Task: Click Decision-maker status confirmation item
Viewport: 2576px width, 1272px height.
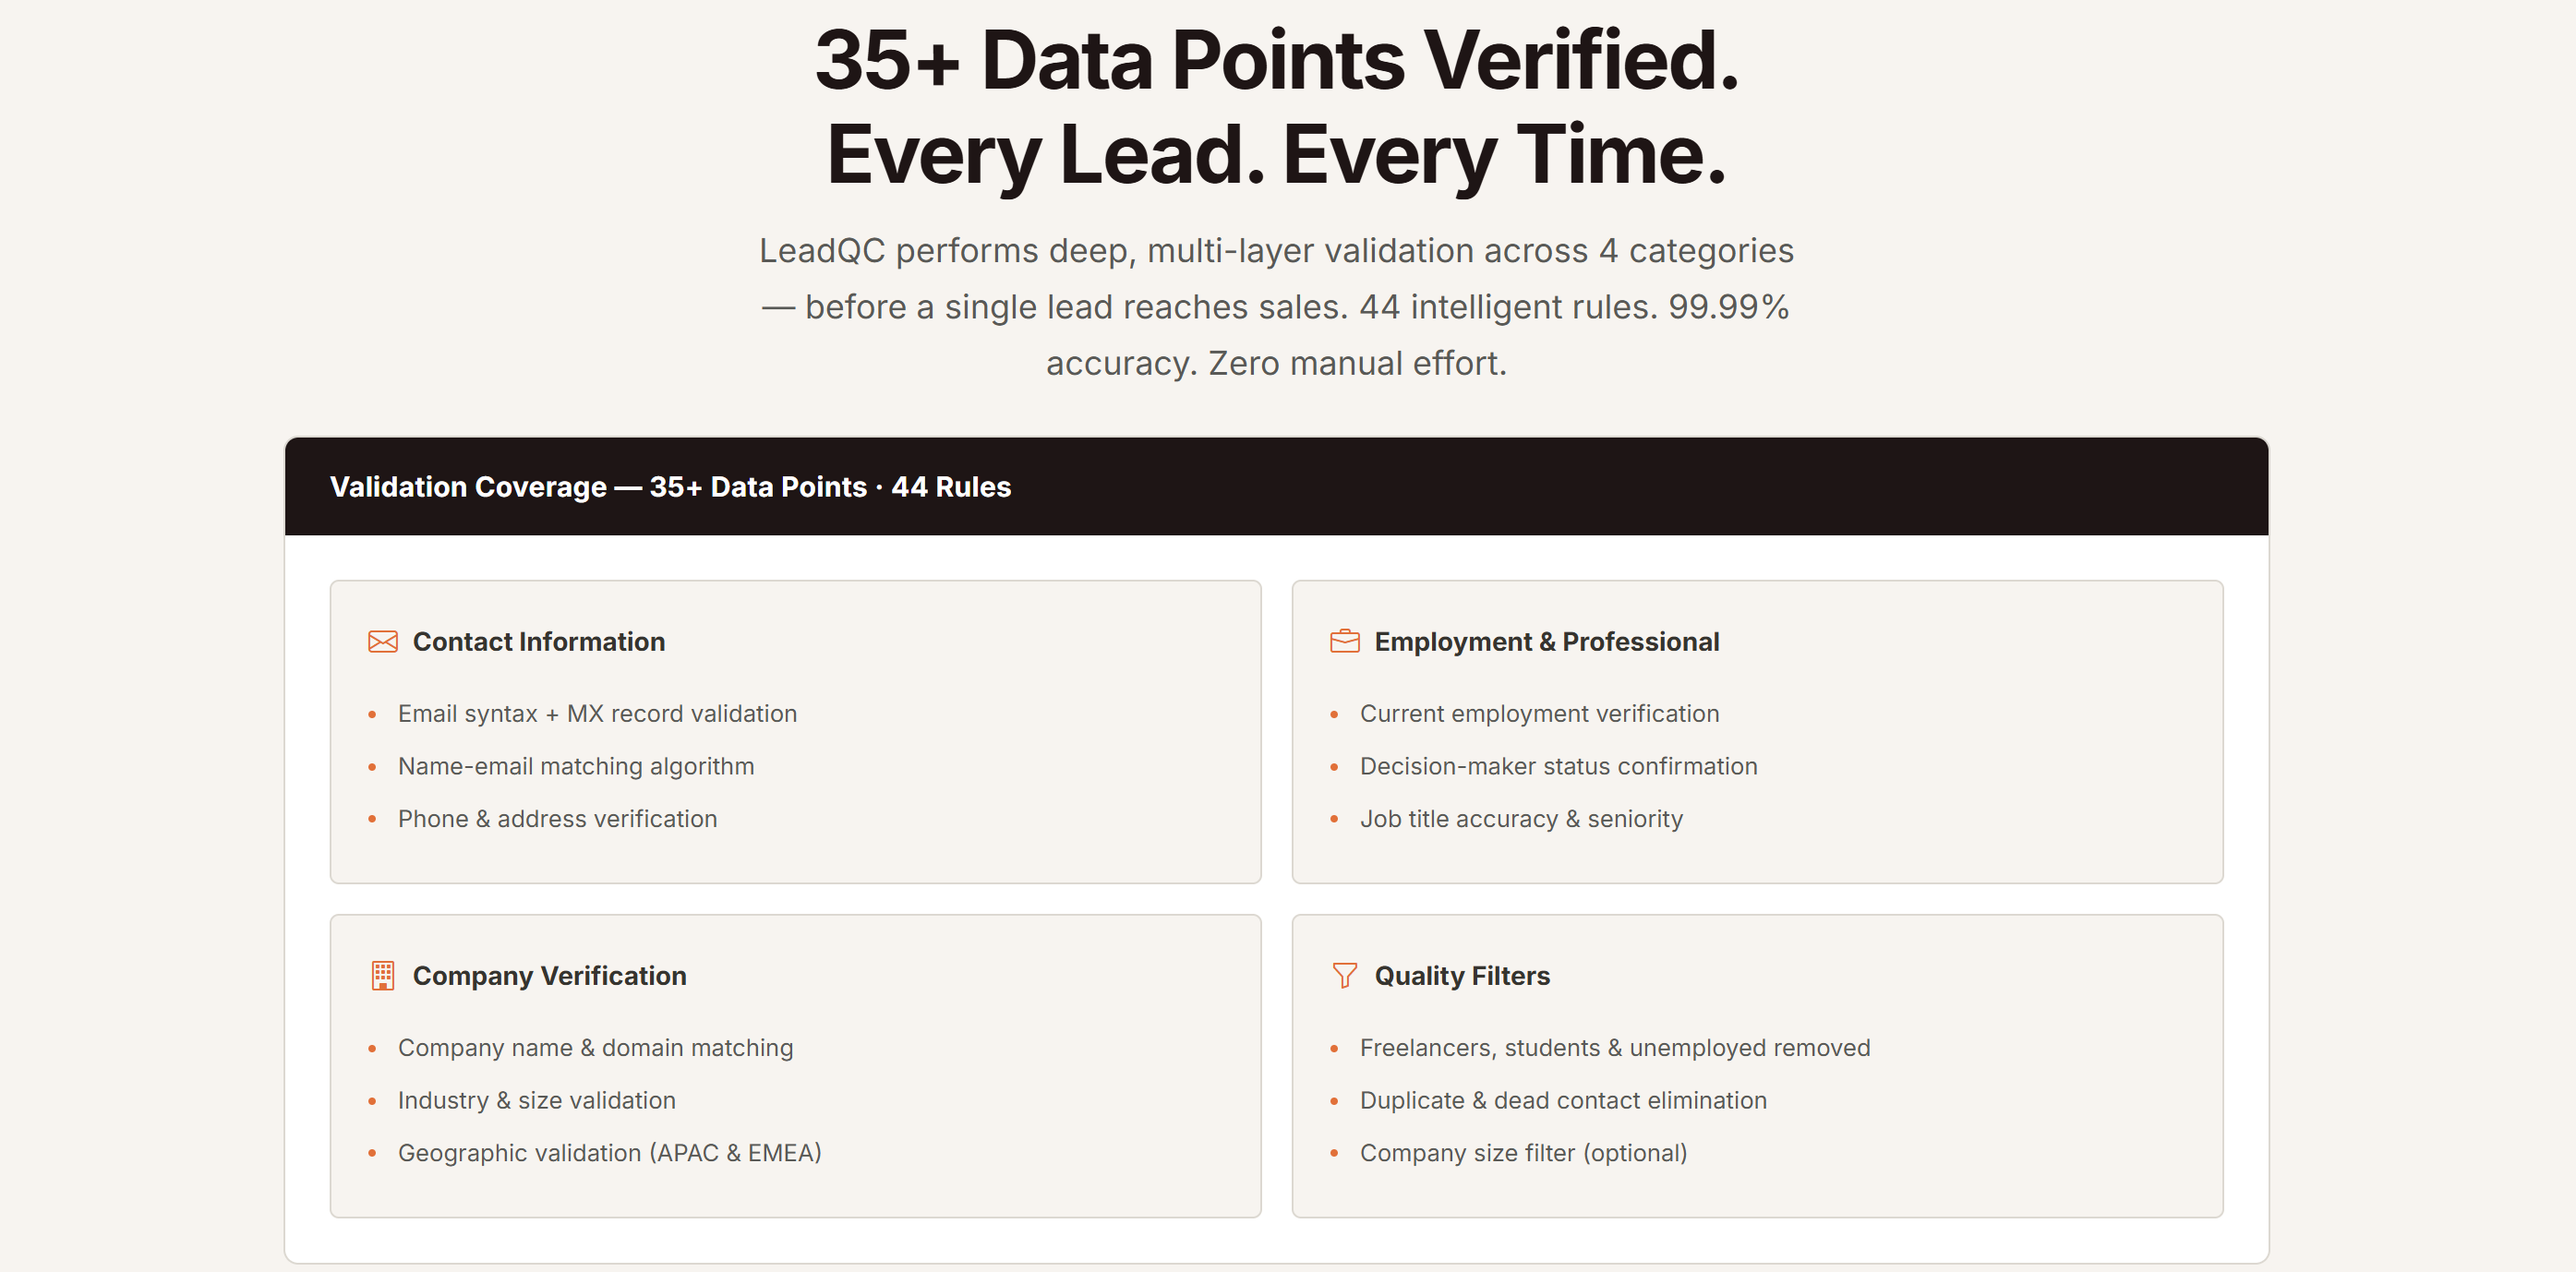Action: point(1558,766)
